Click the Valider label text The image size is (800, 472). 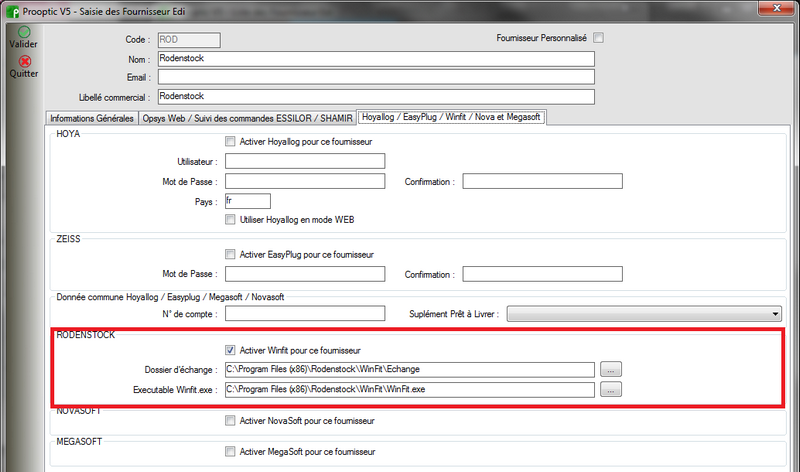(23, 44)
